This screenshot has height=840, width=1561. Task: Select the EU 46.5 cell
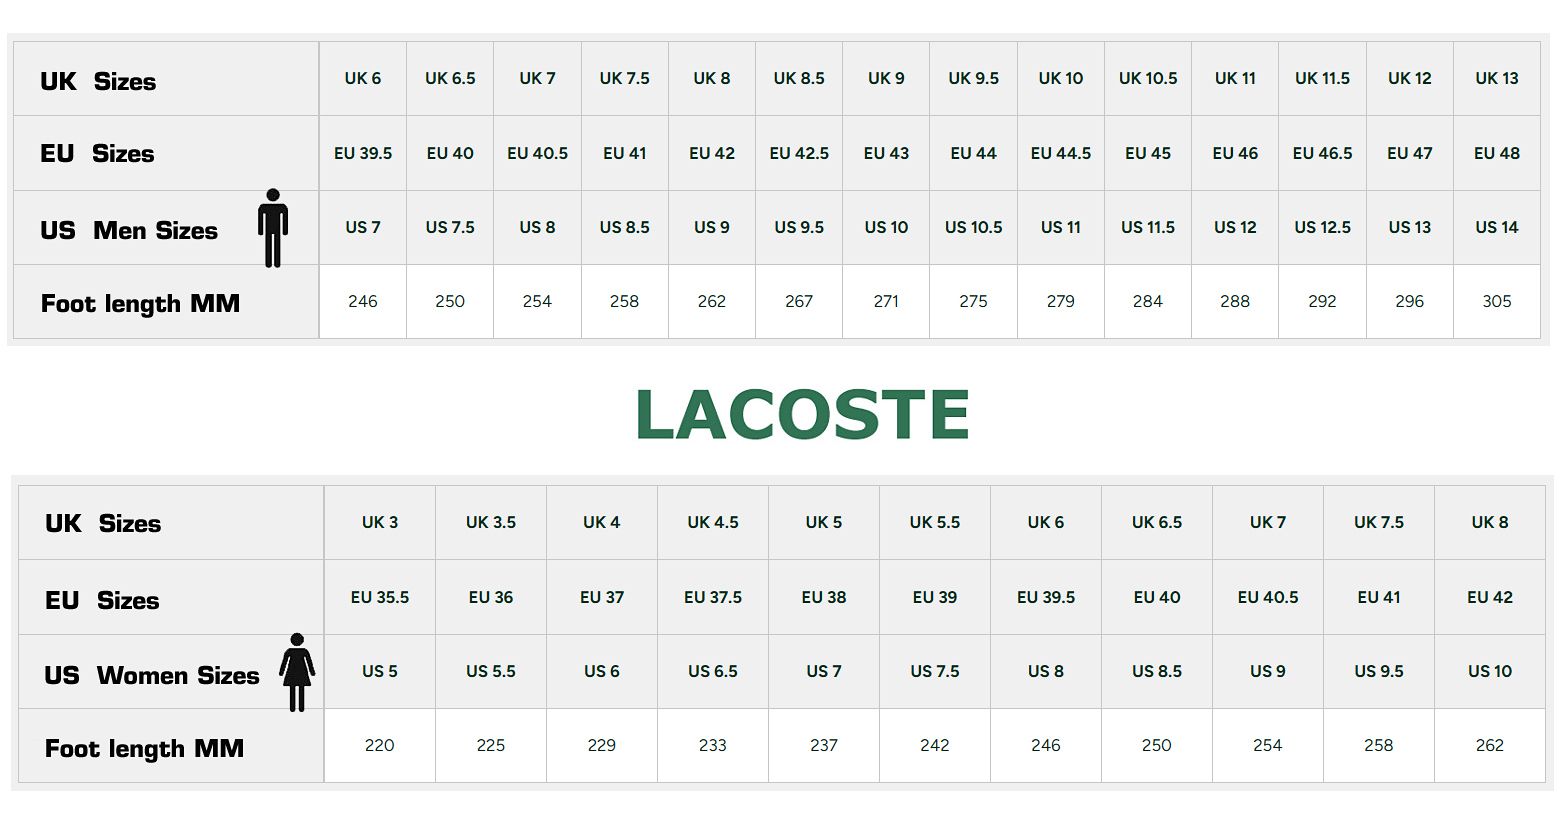(1322, 153)
